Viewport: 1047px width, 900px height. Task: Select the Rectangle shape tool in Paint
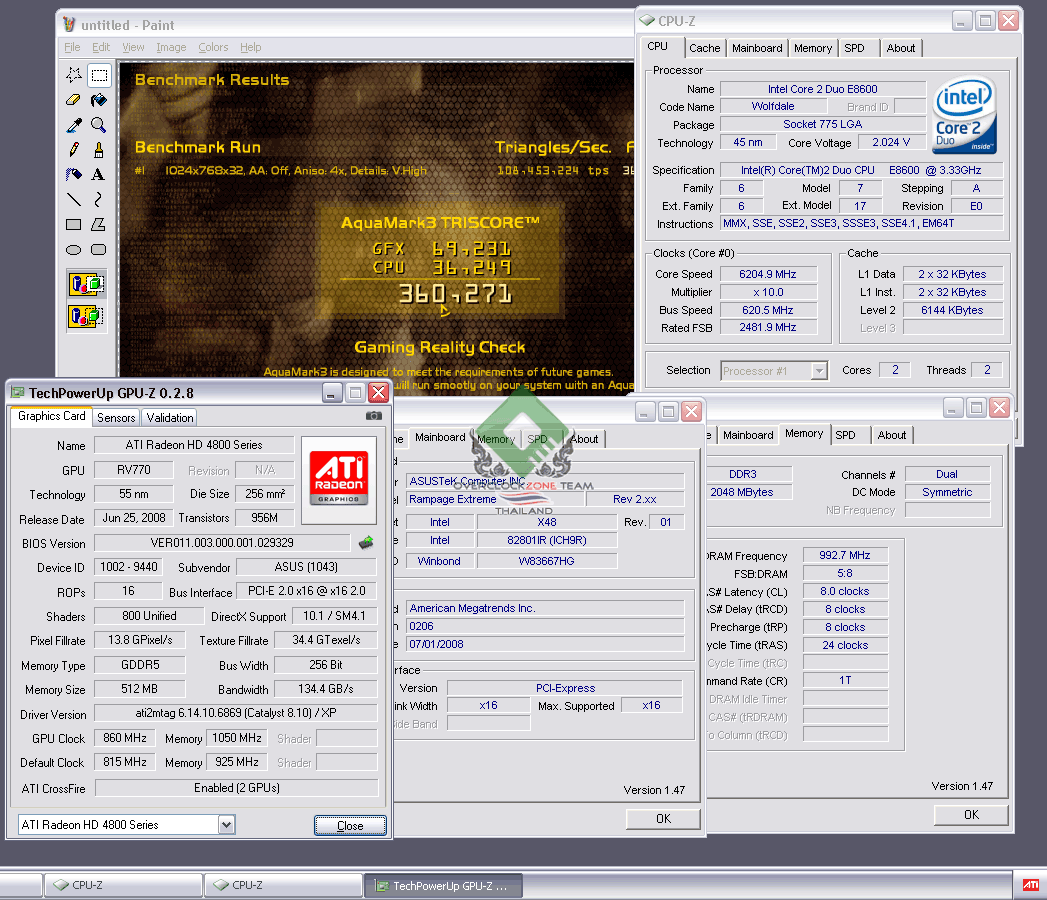point(74,224)
